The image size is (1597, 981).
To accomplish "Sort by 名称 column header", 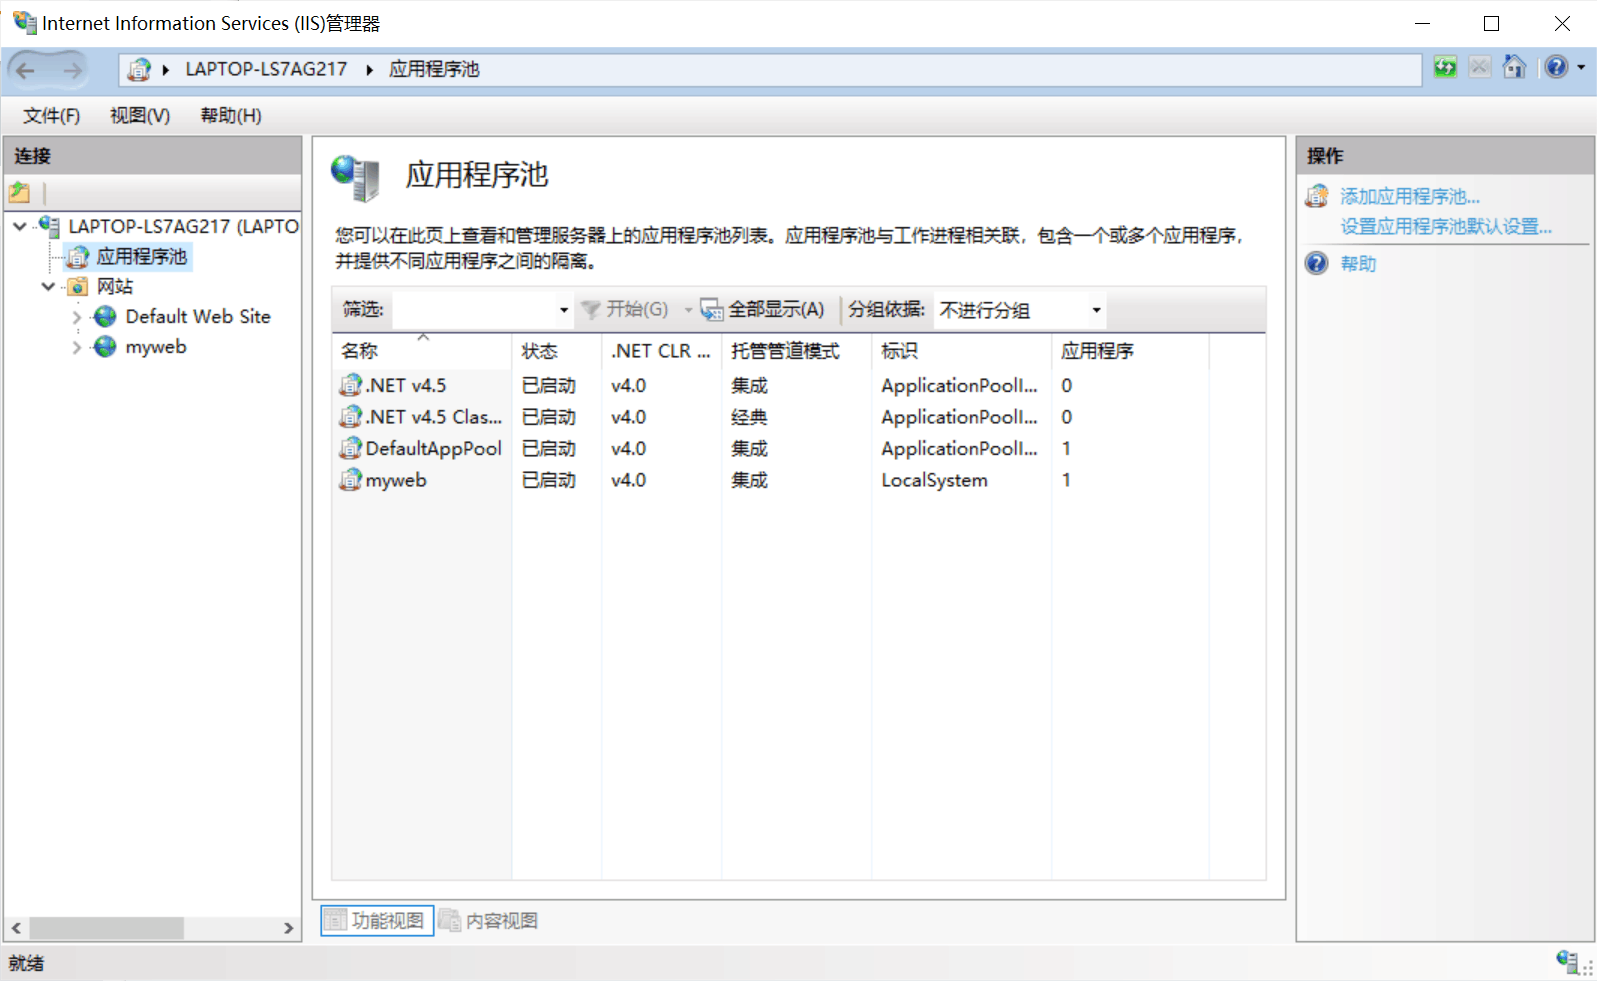I will click(x=421, y=351).
